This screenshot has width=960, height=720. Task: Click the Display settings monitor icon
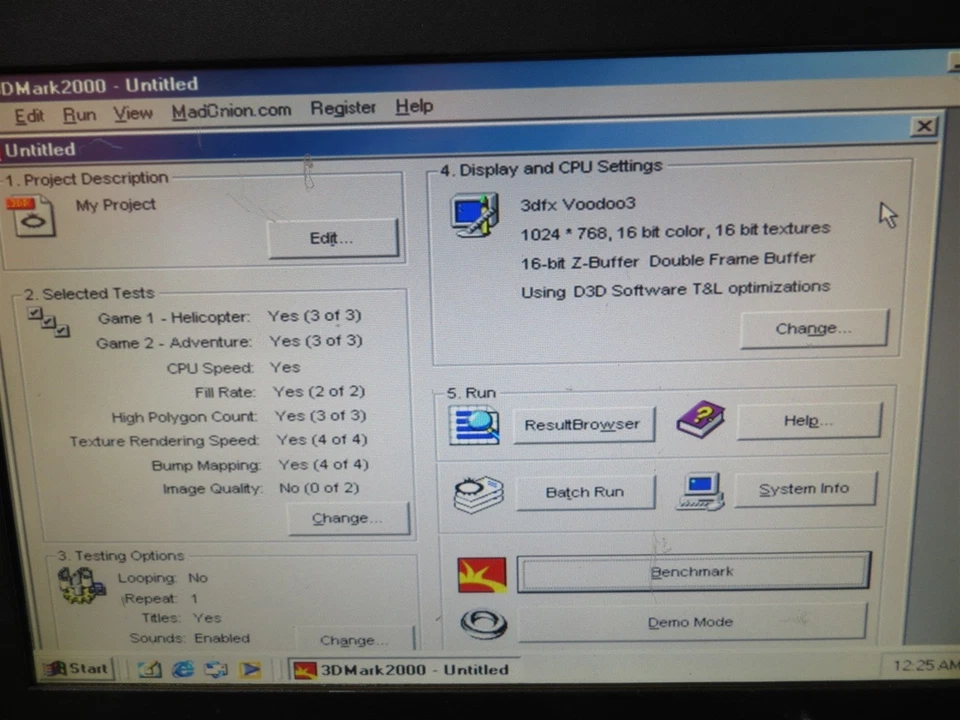(475, 215)
